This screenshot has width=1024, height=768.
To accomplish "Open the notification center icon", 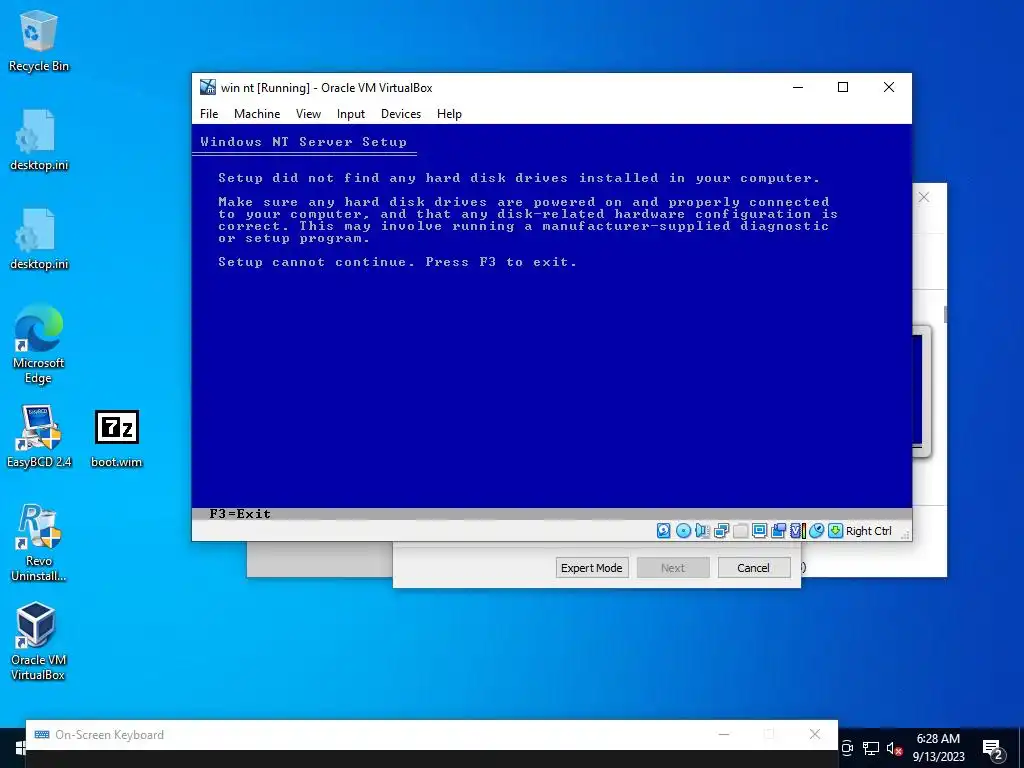I will (x=993, y=749).
